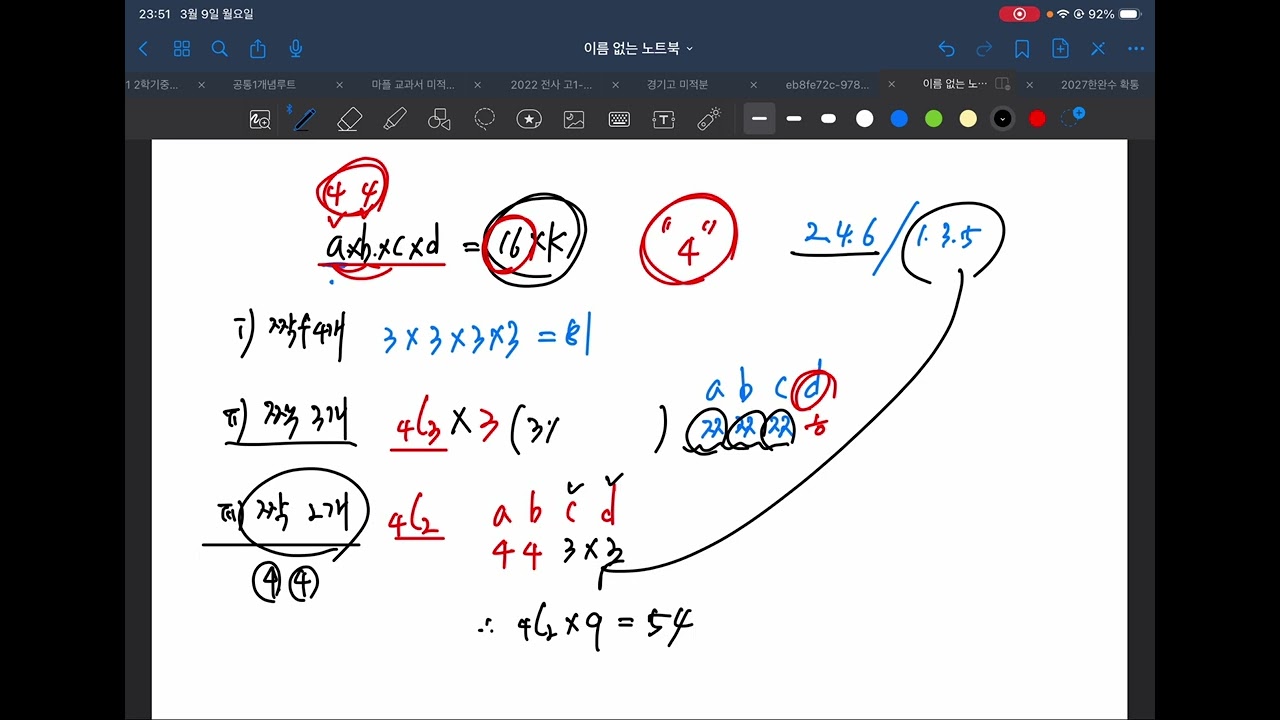Select the thick stroke width

point(828,119)
